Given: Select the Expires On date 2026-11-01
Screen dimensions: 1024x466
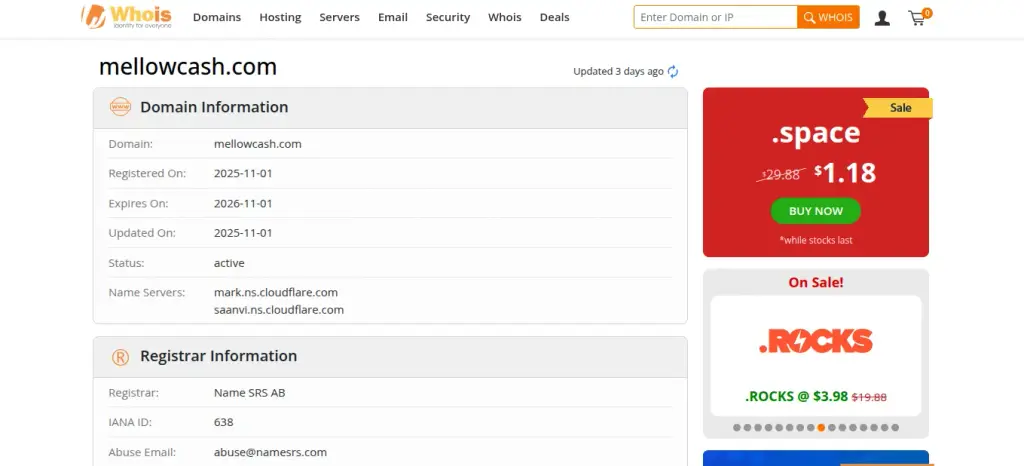Looking at the screenshot, I should coord(243,204).
